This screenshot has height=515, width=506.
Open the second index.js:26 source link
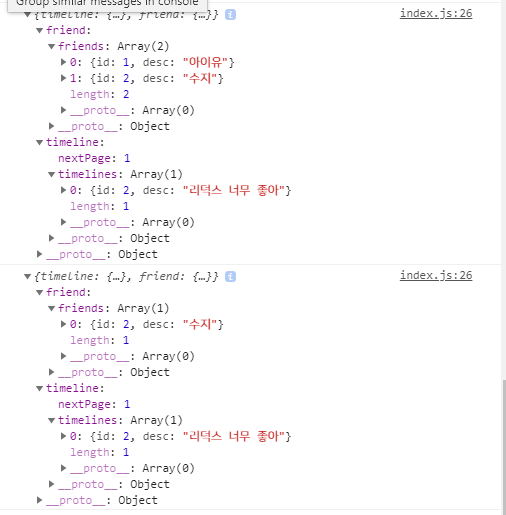(x=436, y=275)
